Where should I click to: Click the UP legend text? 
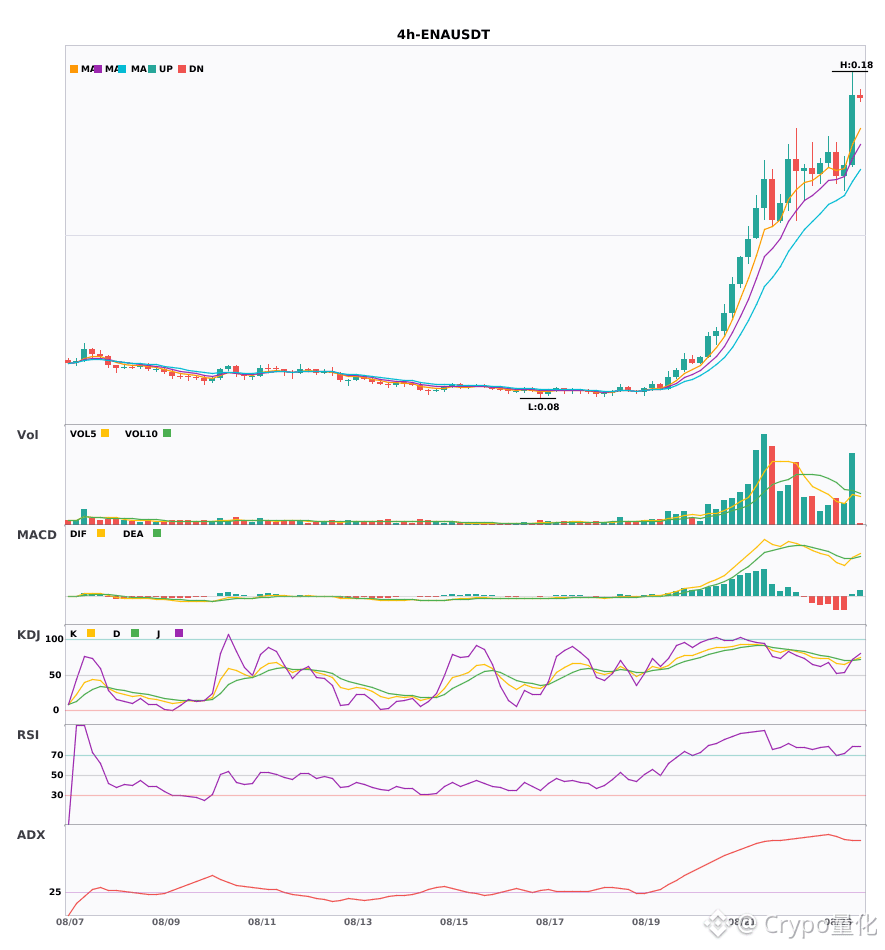(166, 69)
